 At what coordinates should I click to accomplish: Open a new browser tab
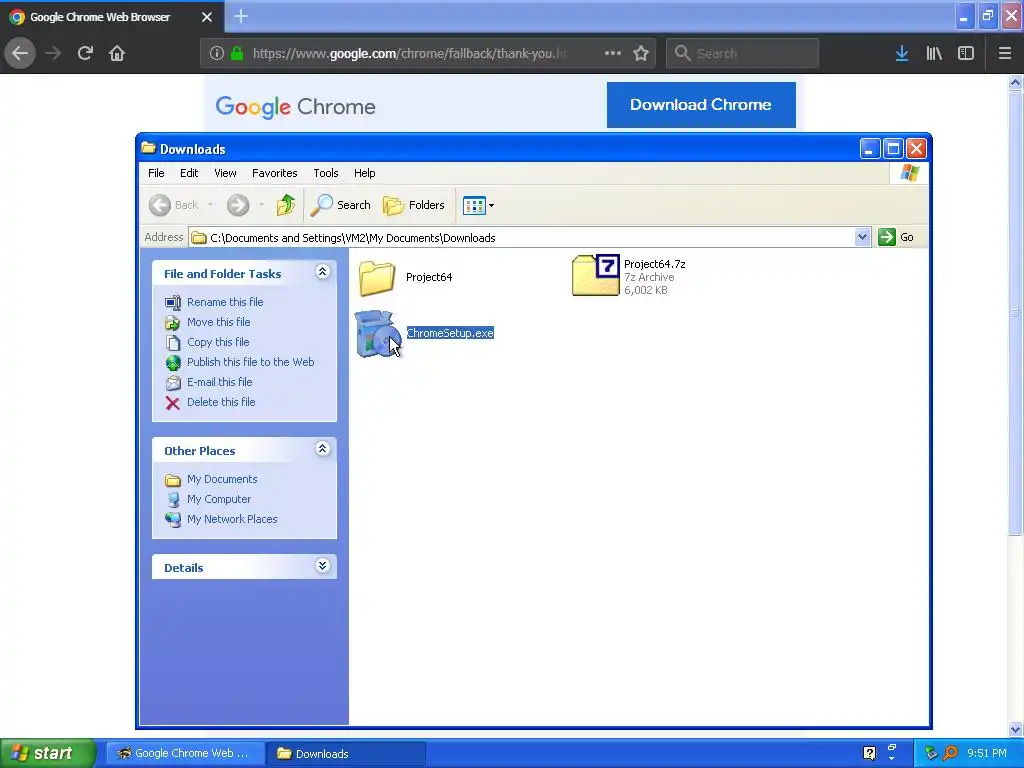(x=240, y=16)
